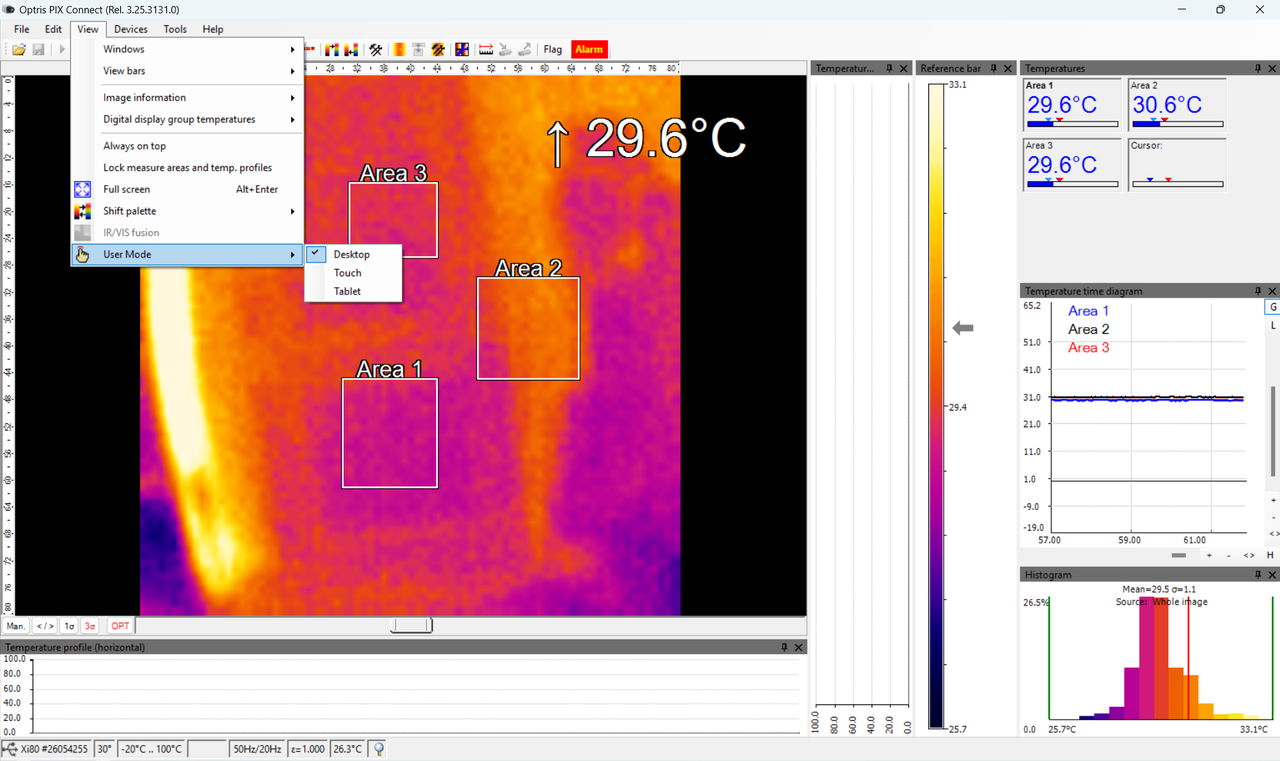Image resolution: width=1280 pixels, height=761 pixels.
Task: Click the orange hatched square toolbar icon
Action: (x=438, y=49)
